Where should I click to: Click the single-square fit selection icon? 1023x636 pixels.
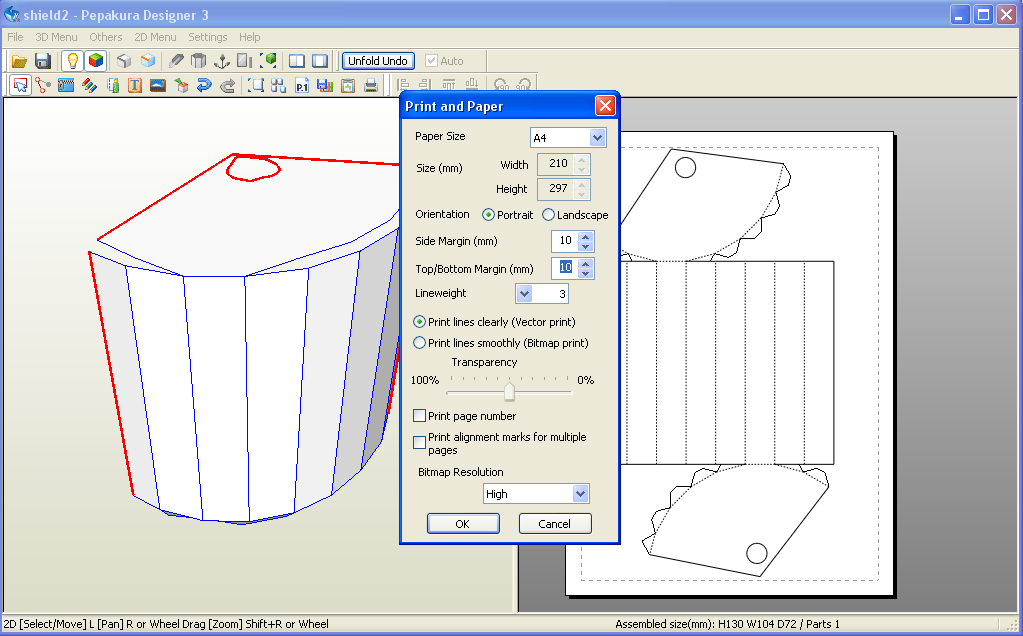click(256, 85)
